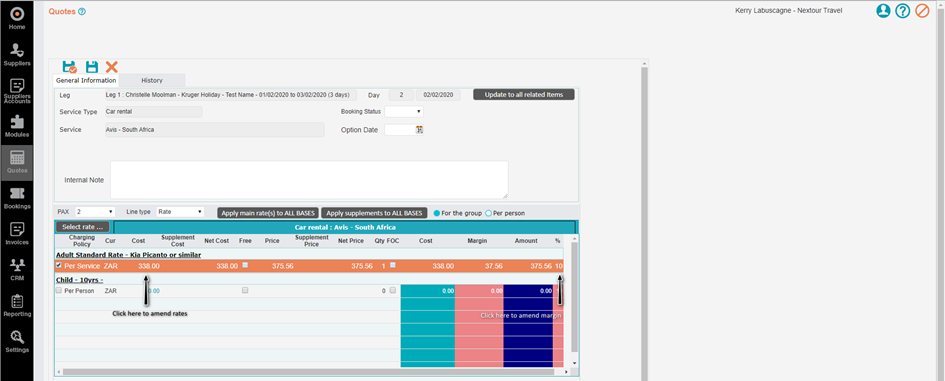Open the Bookings sidebar item

pyautogui.click(x=17, y=197)
